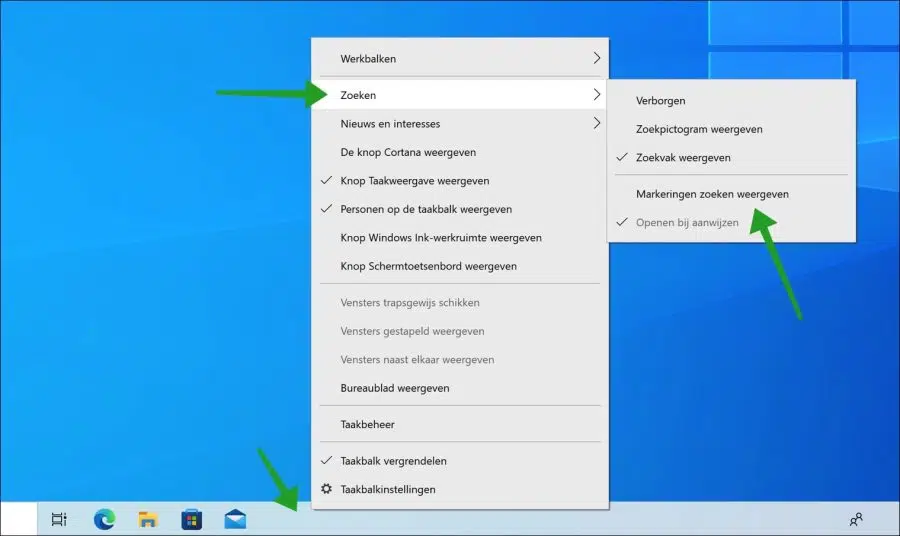
Task: Enable Knop Windows Ink-werkruimte weergeven
Action: (460, 238)
